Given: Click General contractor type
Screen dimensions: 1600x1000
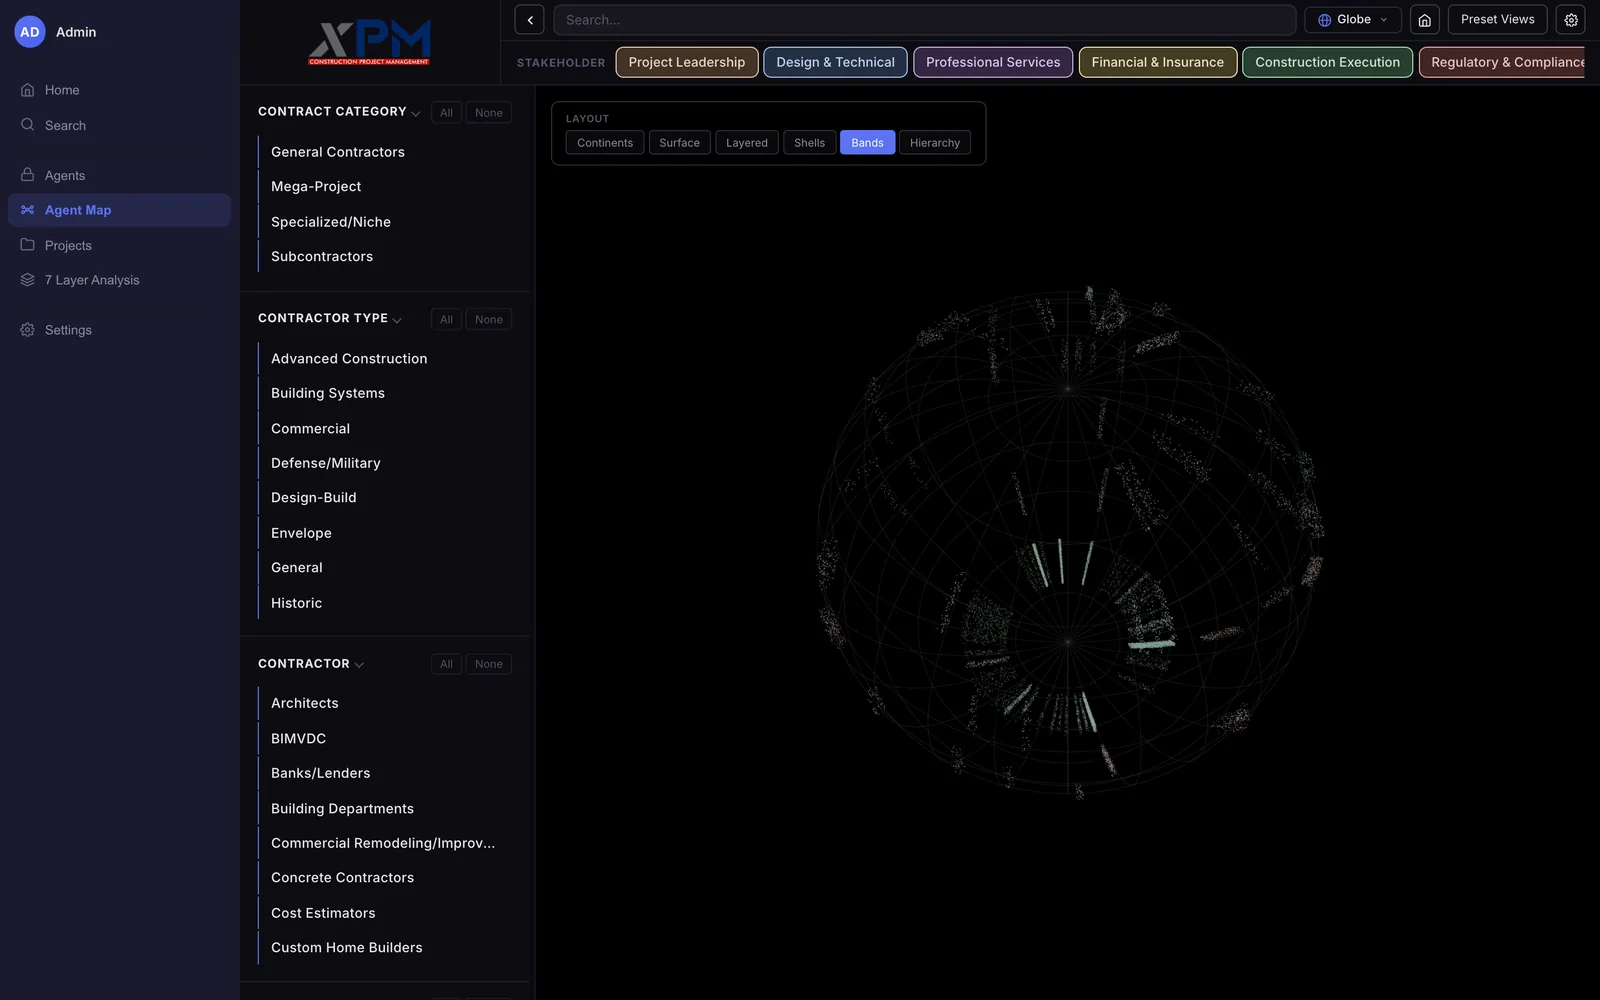Looking at the screenshot, I should [385, 568].
